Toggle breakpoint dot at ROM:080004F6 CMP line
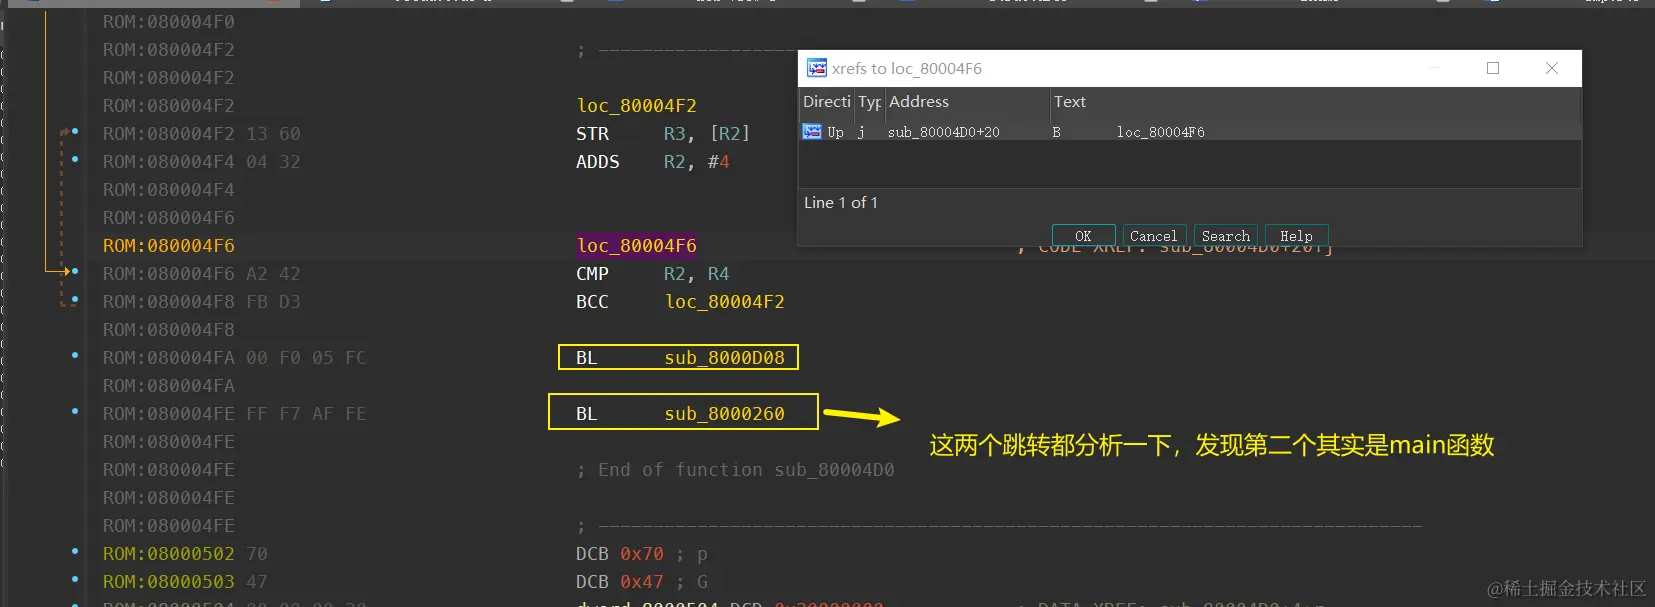Image resolution: width=1655 pixels, height=607 pixels. (x=75, y=271)
